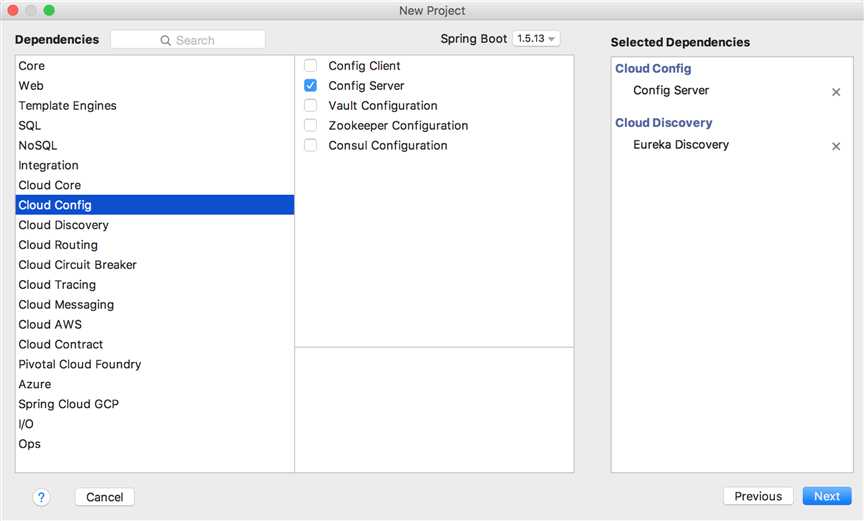Check the Zookeeper Configuration option

pos(311,126)
